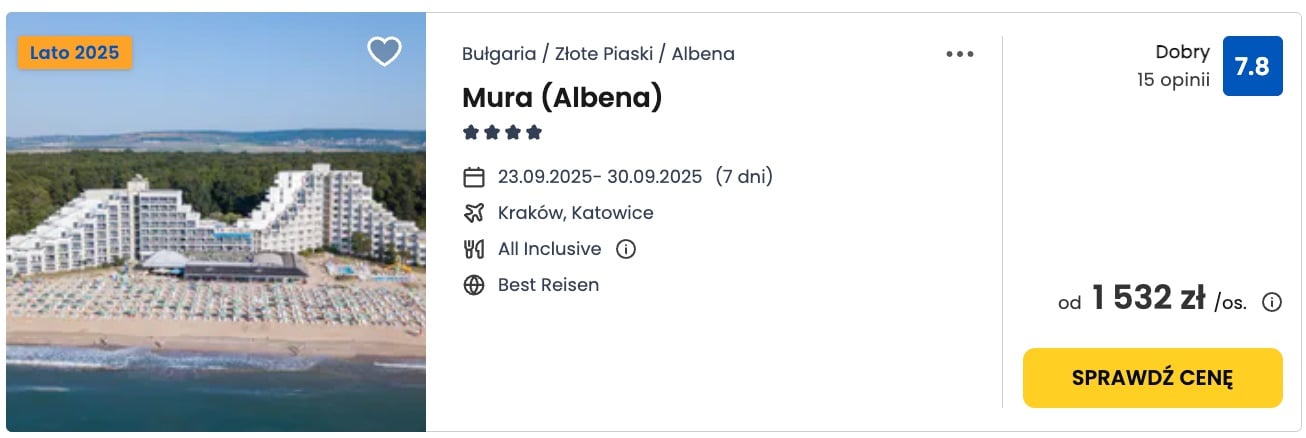Click the calendar icon by travel dates
The height and width of the screenshot is (438, 1306).
[474, 177]
